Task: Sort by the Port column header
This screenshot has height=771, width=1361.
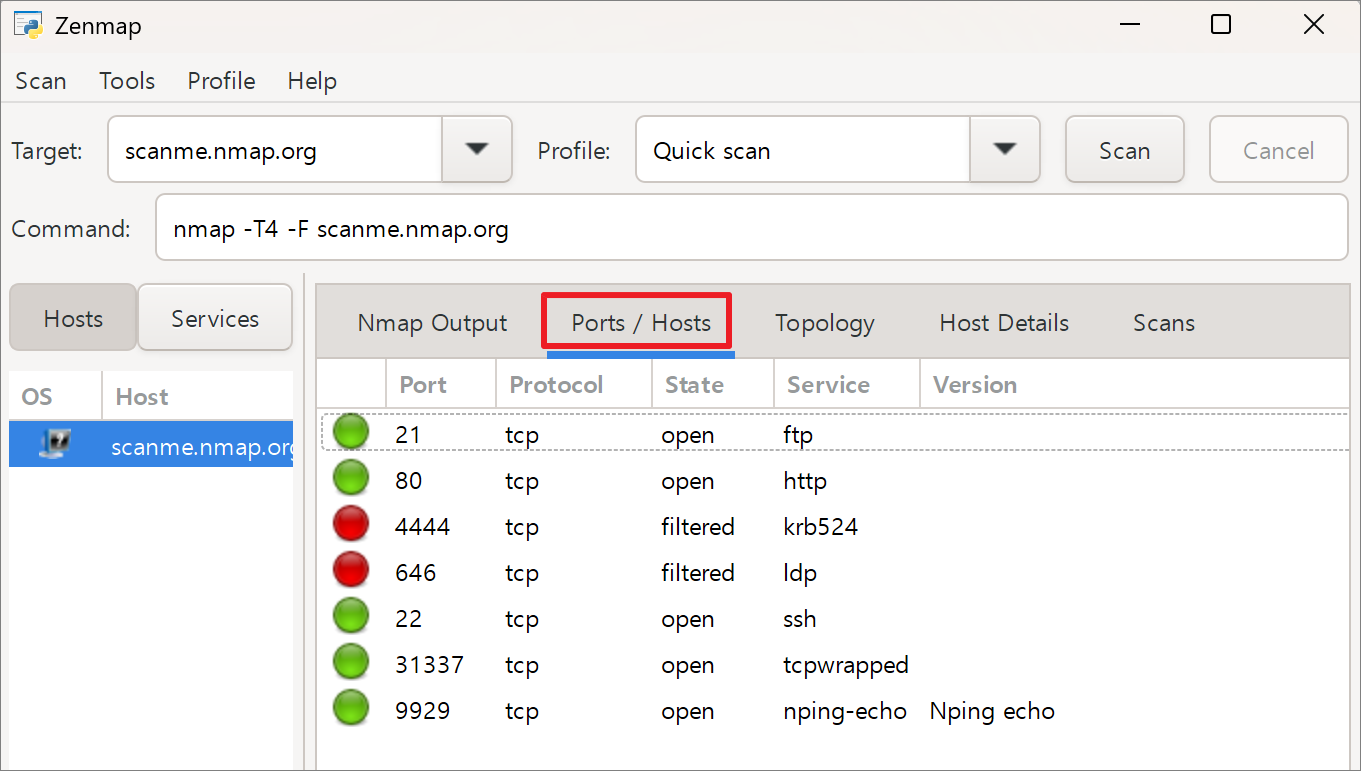Action: pyautogui.click(x=441, y=385)
